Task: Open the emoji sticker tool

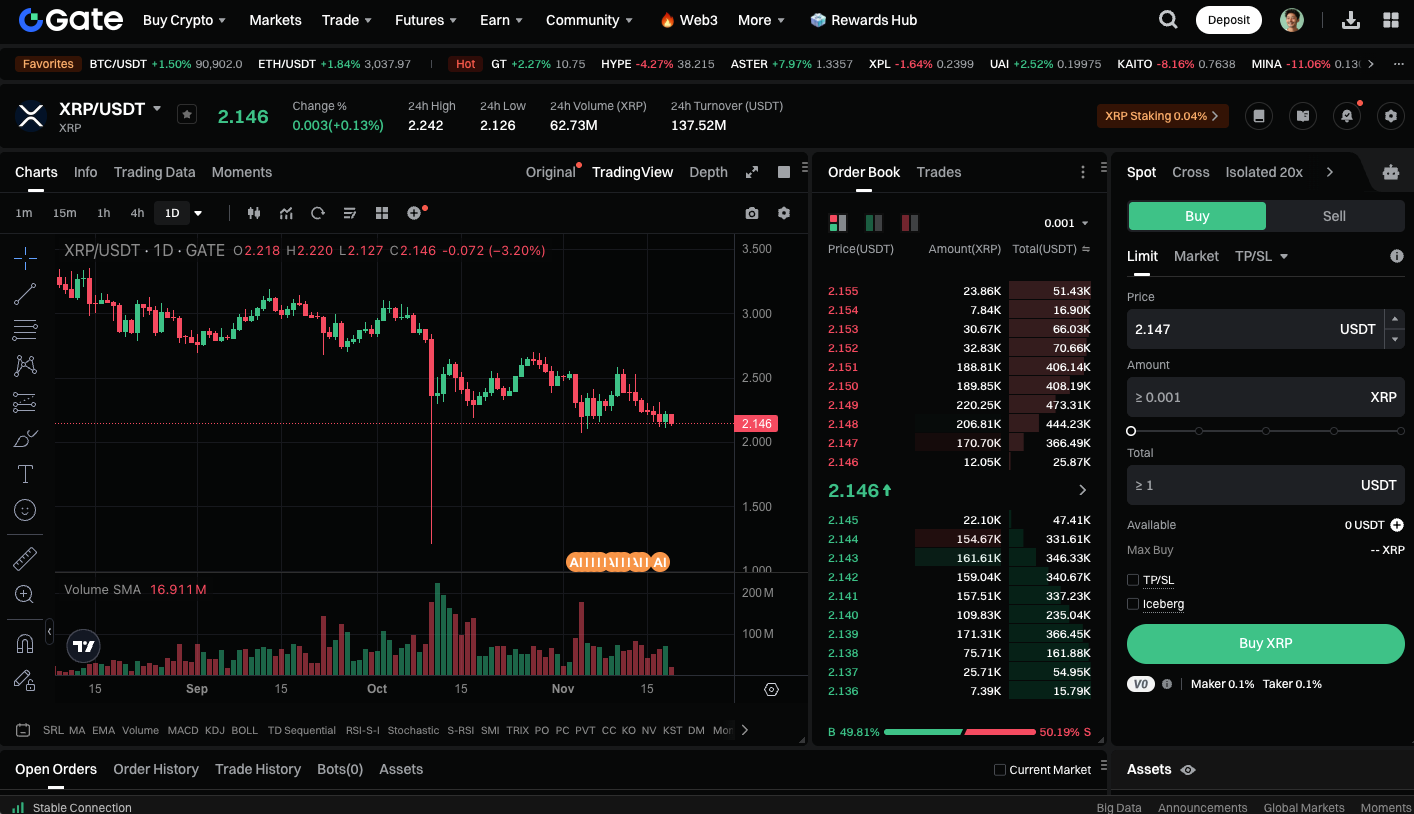Action: click(x=25, y=510)
